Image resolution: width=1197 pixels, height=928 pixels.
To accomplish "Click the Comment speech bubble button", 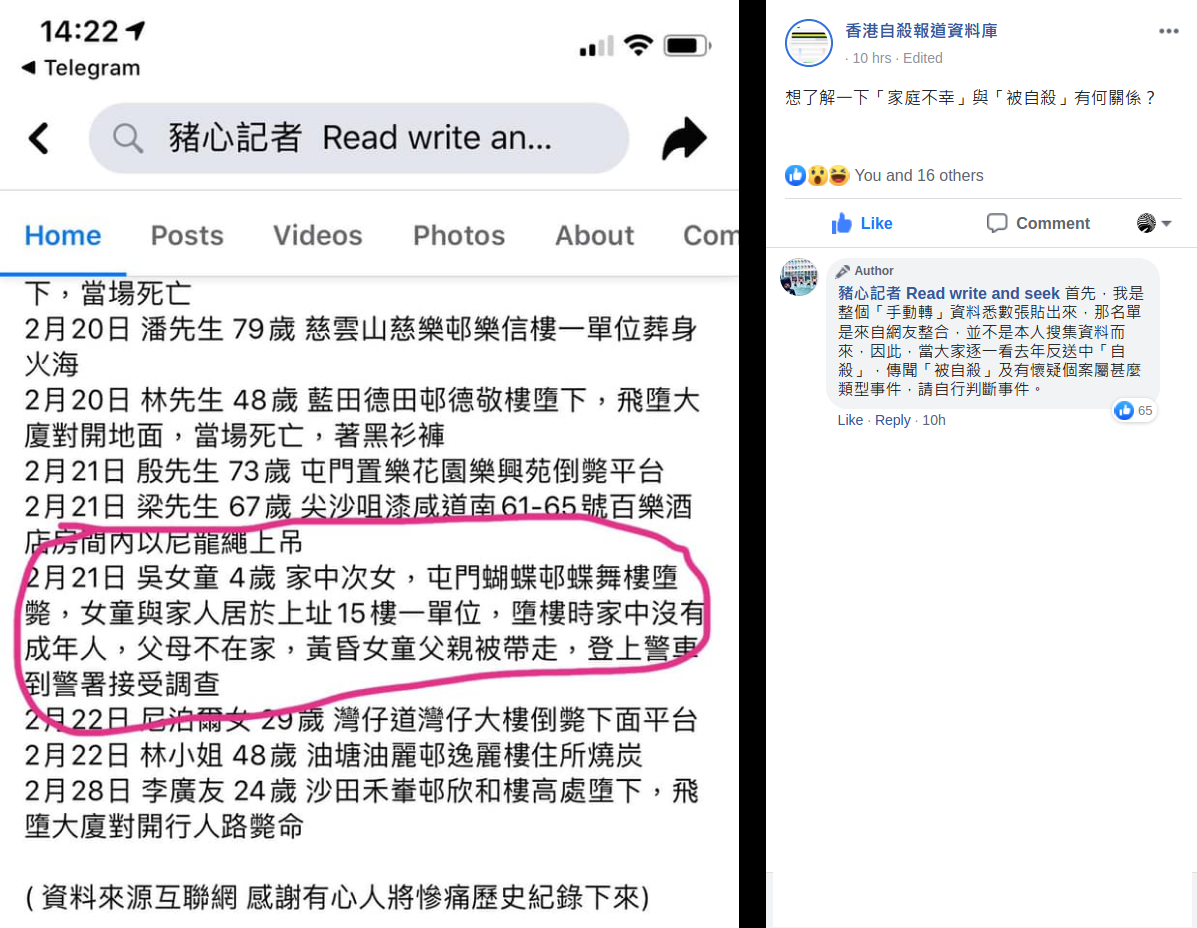I will (x=1037, y=223).
